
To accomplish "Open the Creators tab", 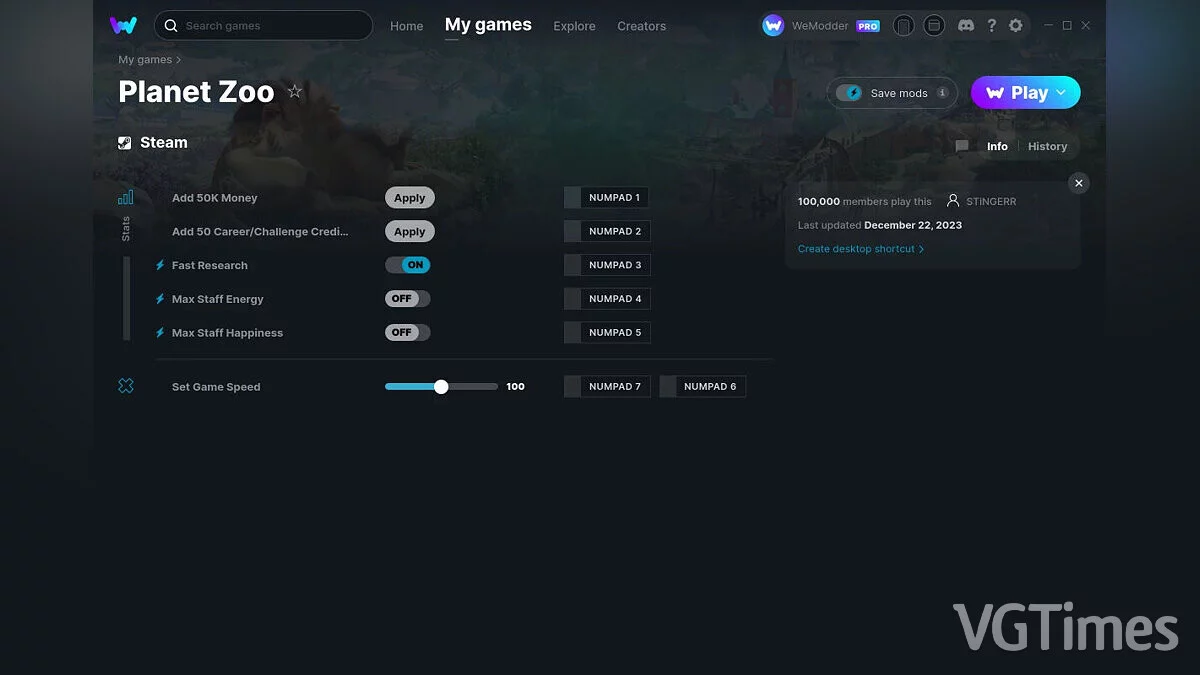I will point(641,26).
